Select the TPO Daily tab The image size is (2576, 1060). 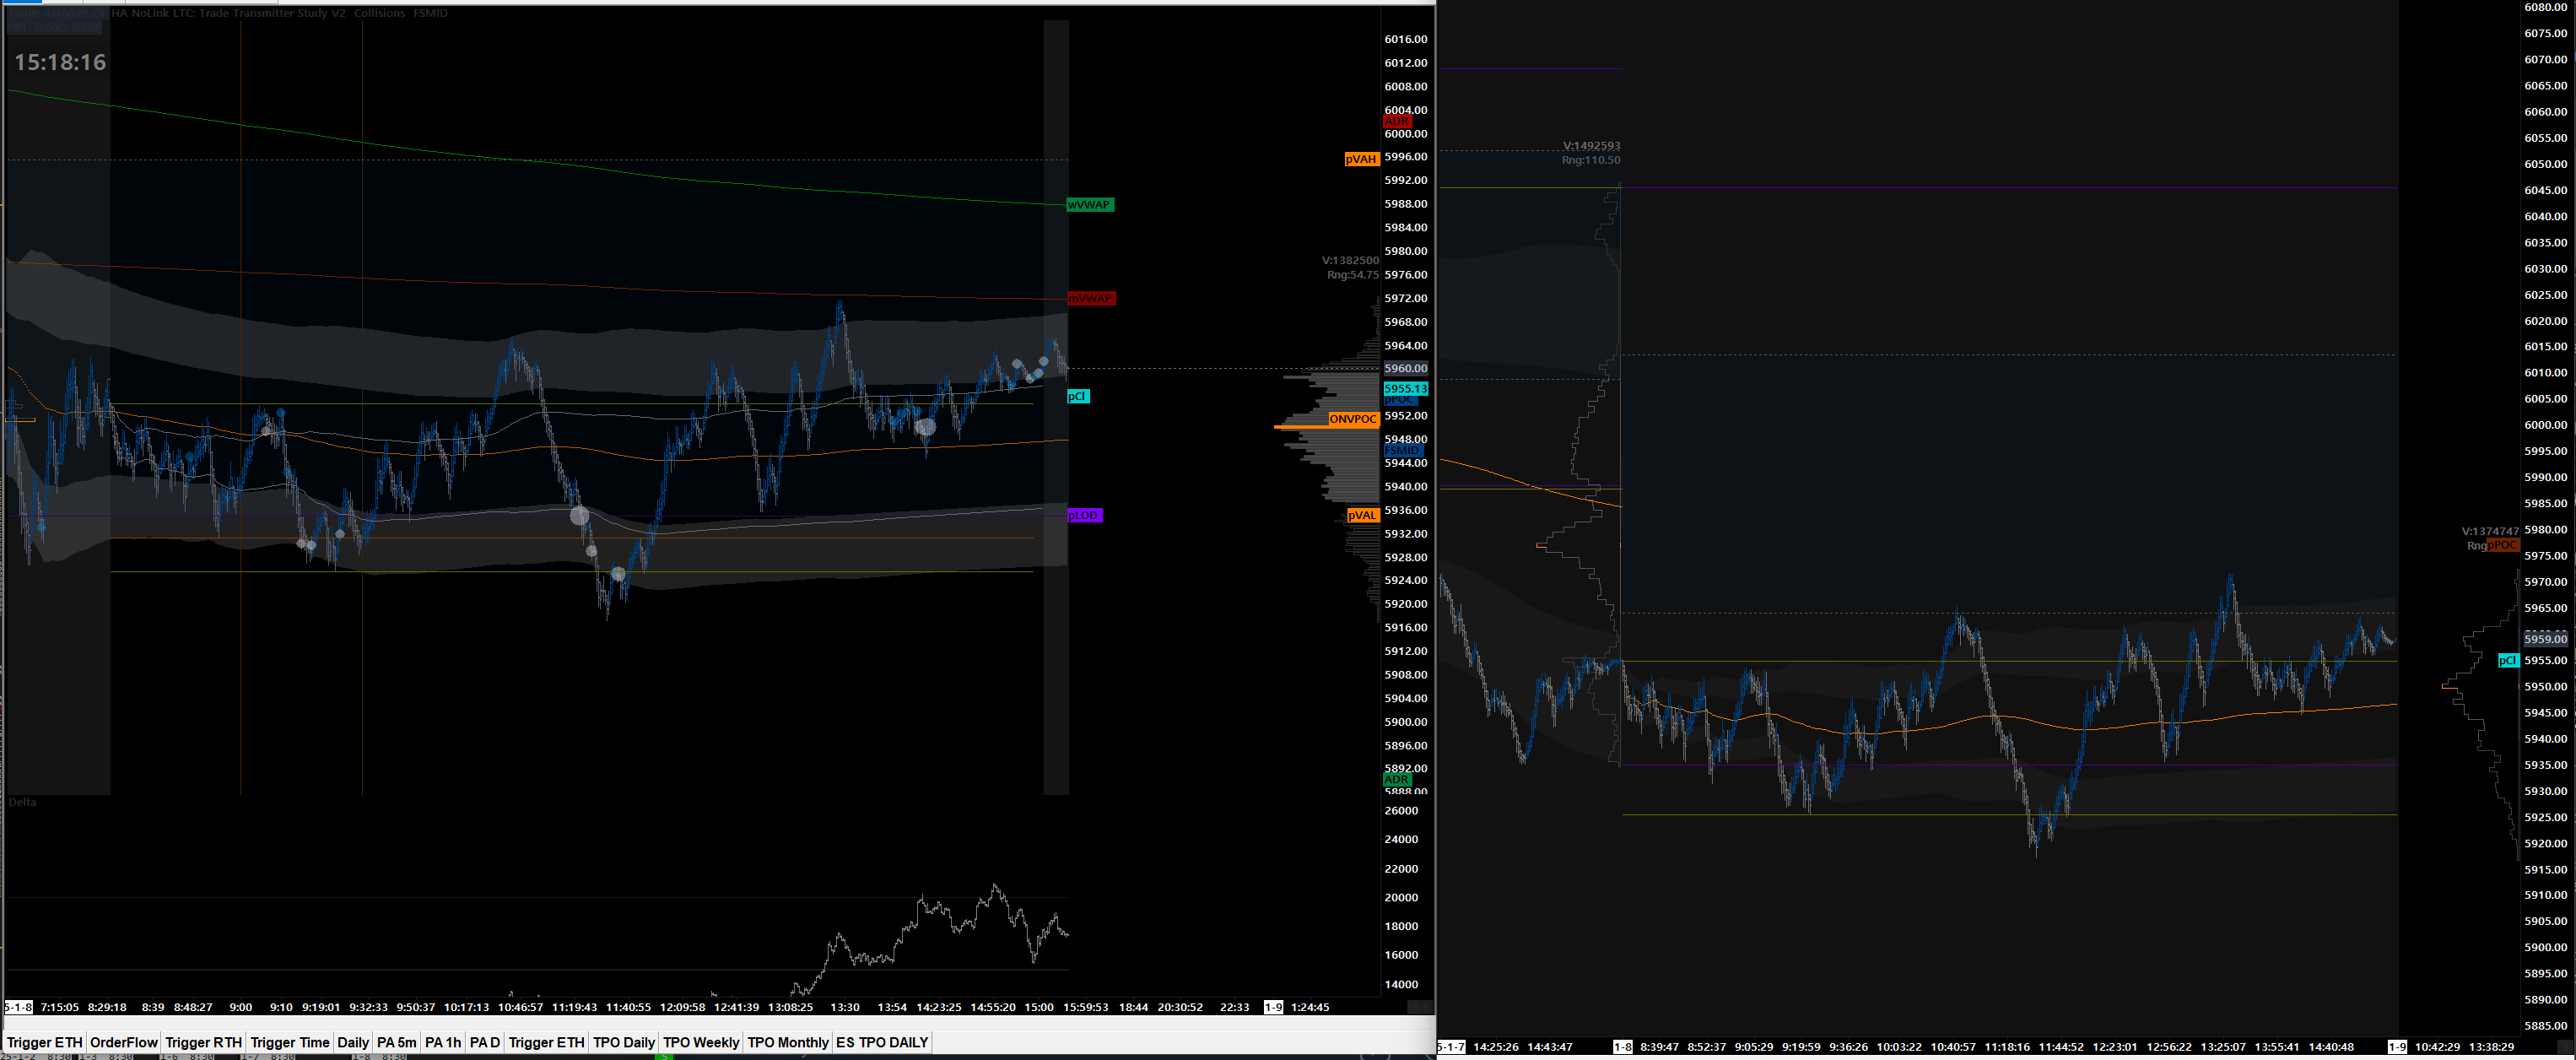pos(623,1042)
